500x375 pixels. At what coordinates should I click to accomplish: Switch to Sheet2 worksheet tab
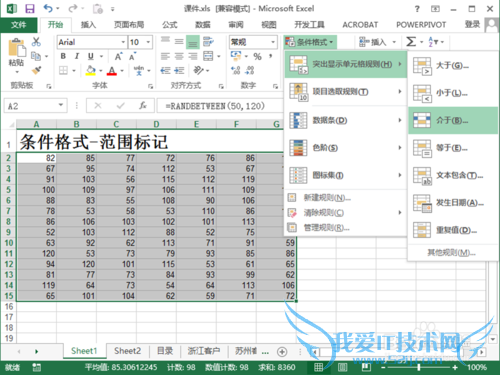[127, 351]
